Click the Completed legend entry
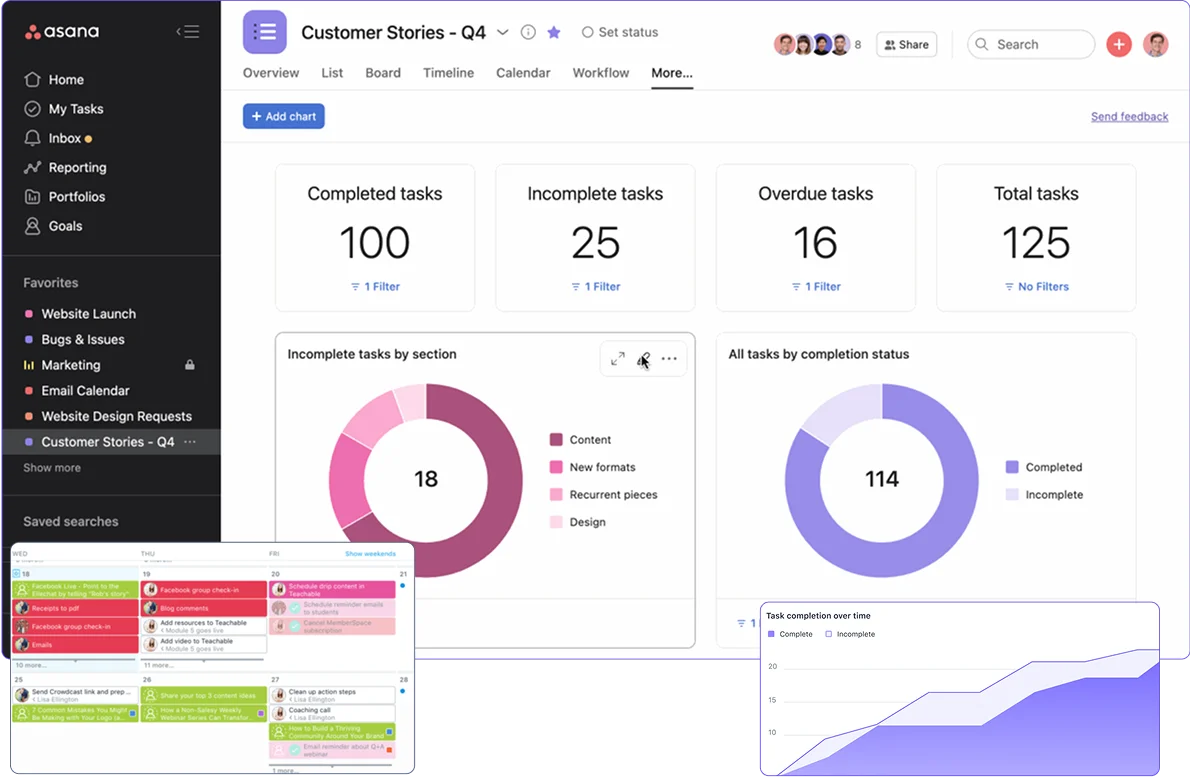This screenshot has width=1190, height=777. 1044,467
